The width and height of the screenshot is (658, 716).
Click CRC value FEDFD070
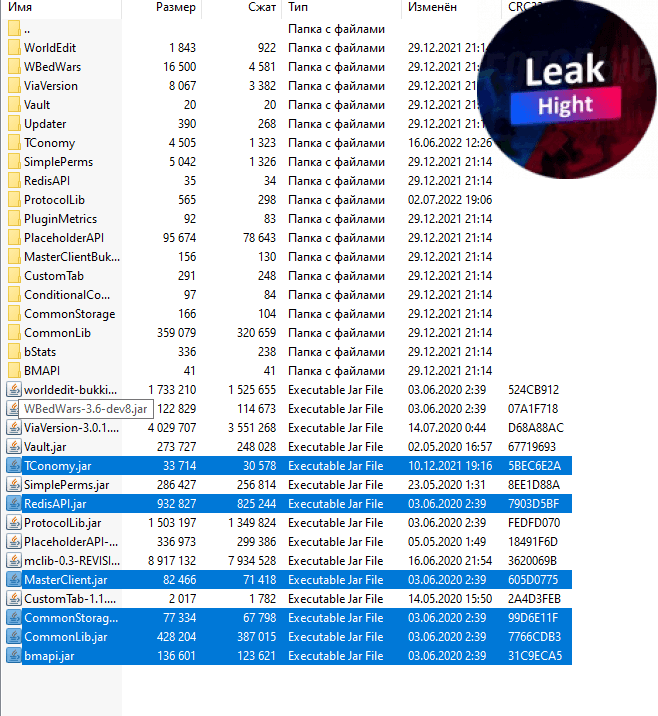[x=534, y=523]
